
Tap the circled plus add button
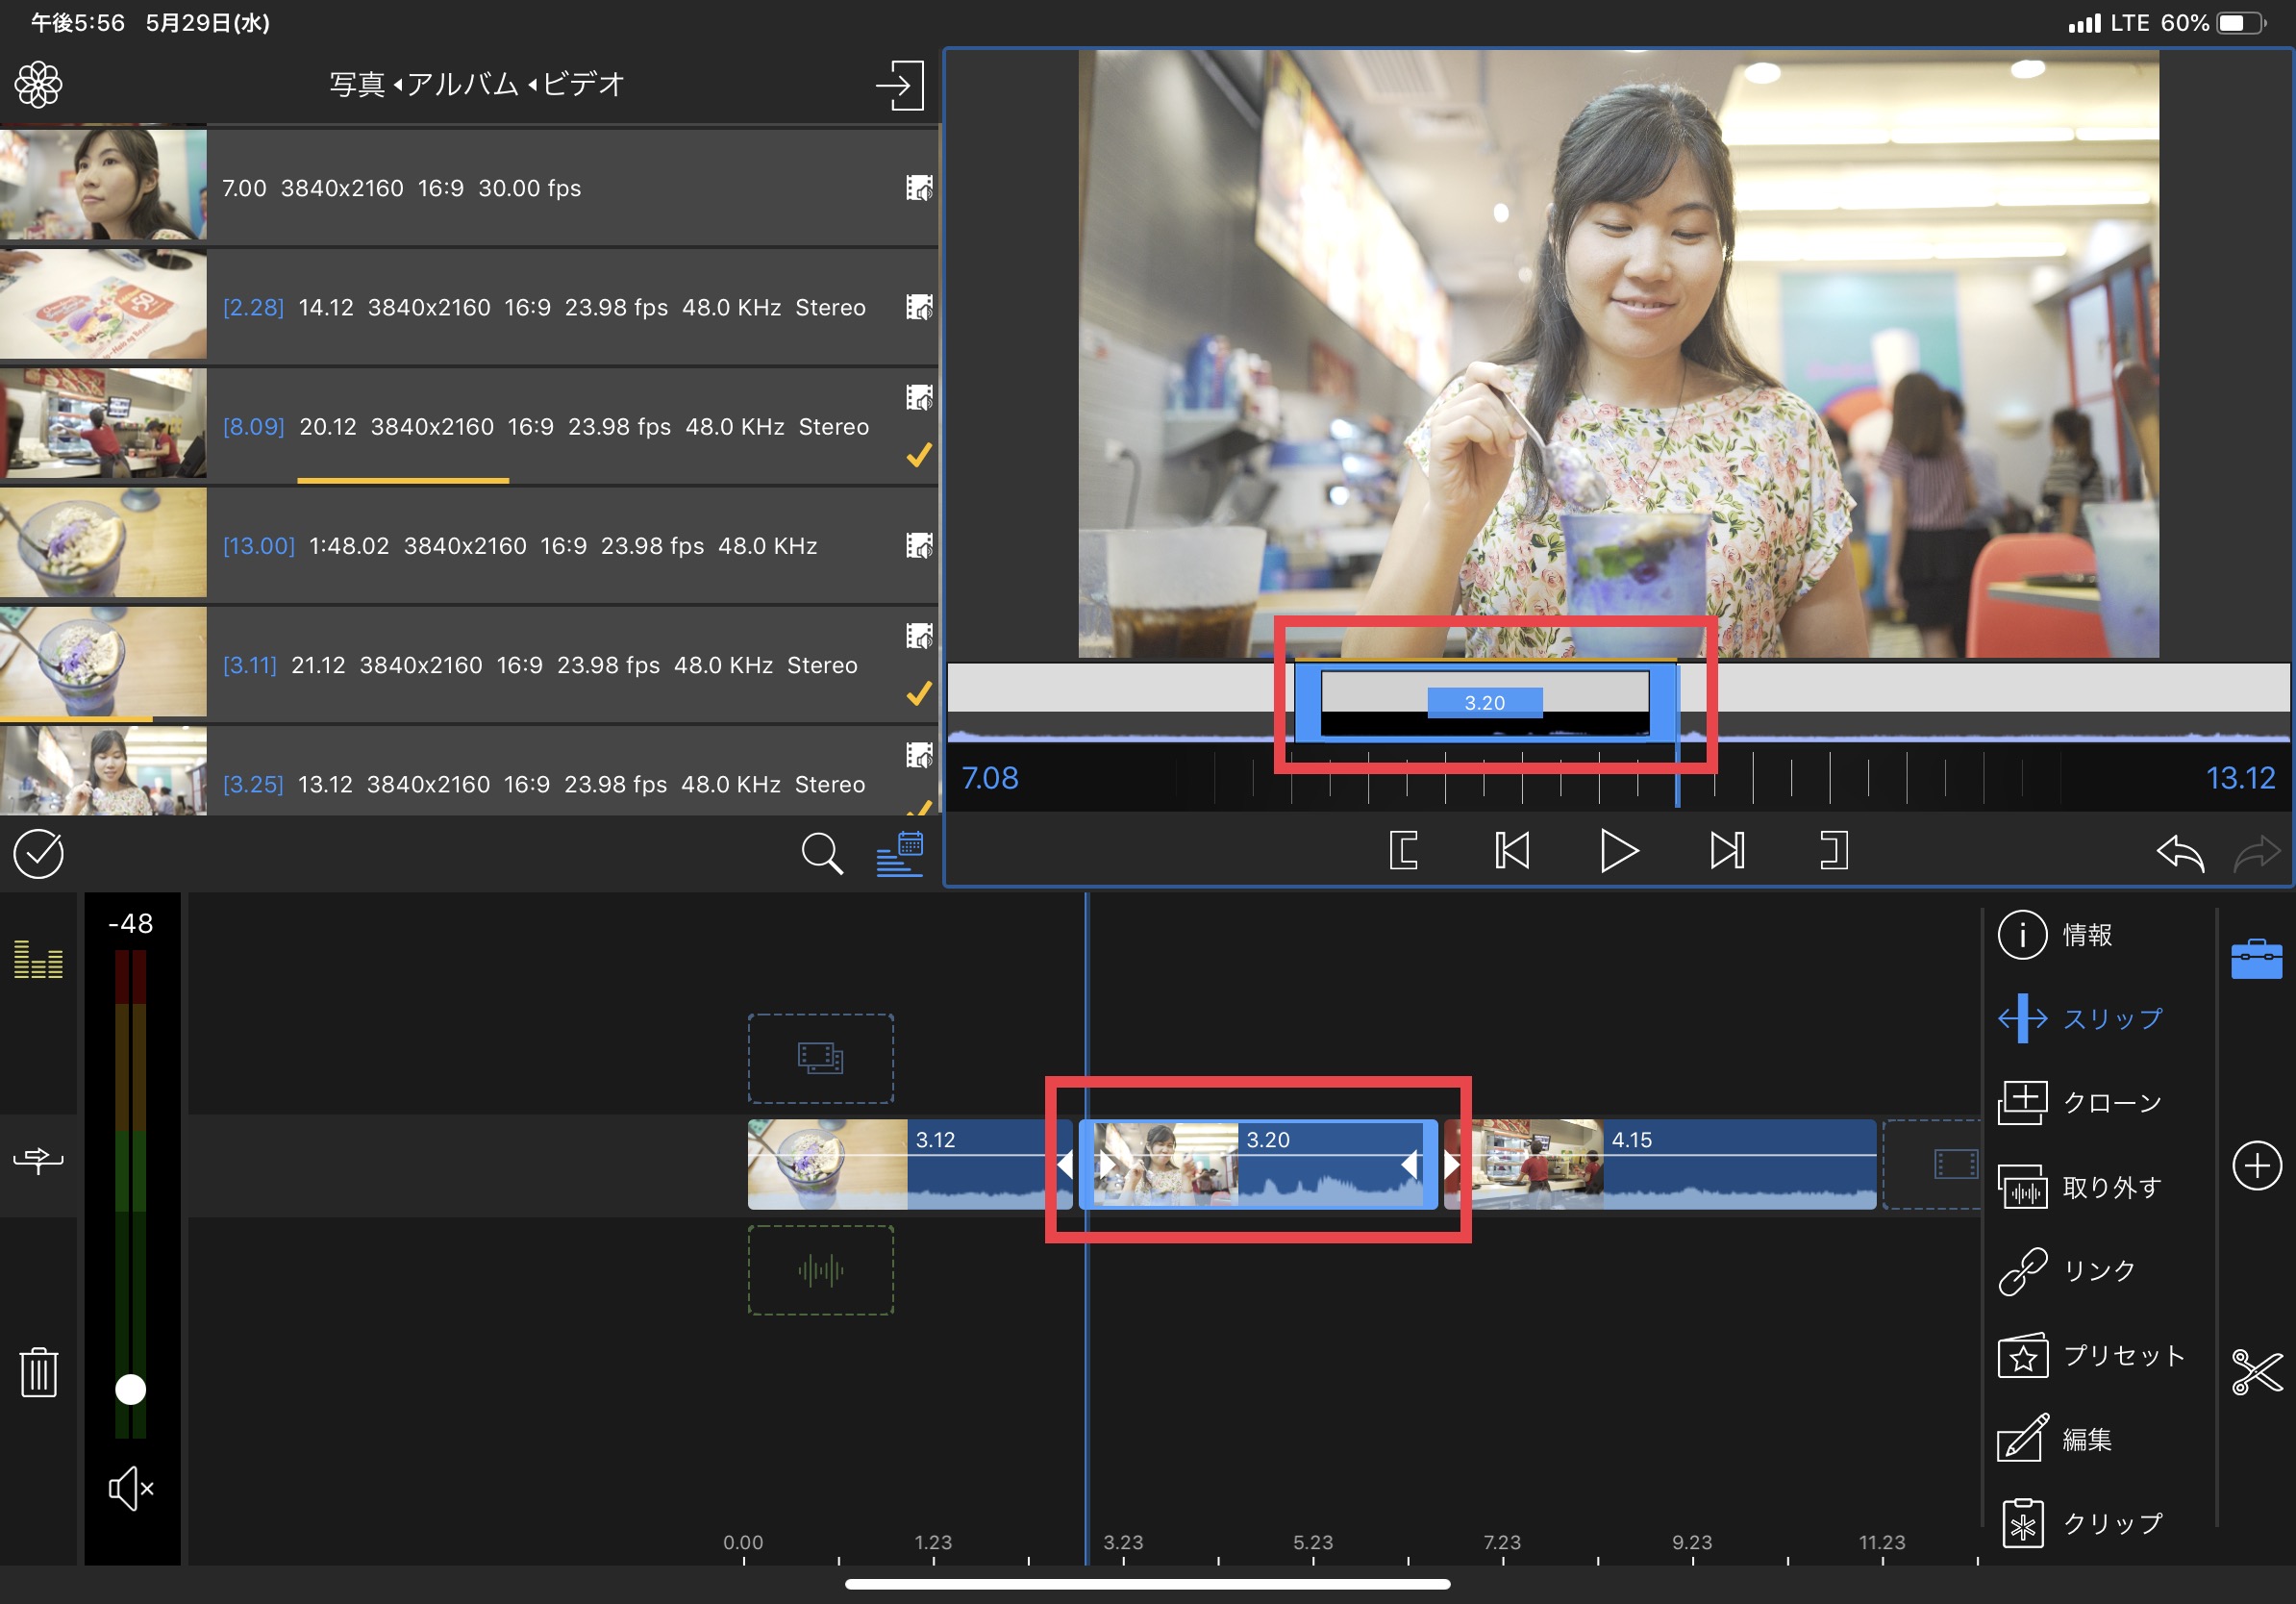2256,1165
